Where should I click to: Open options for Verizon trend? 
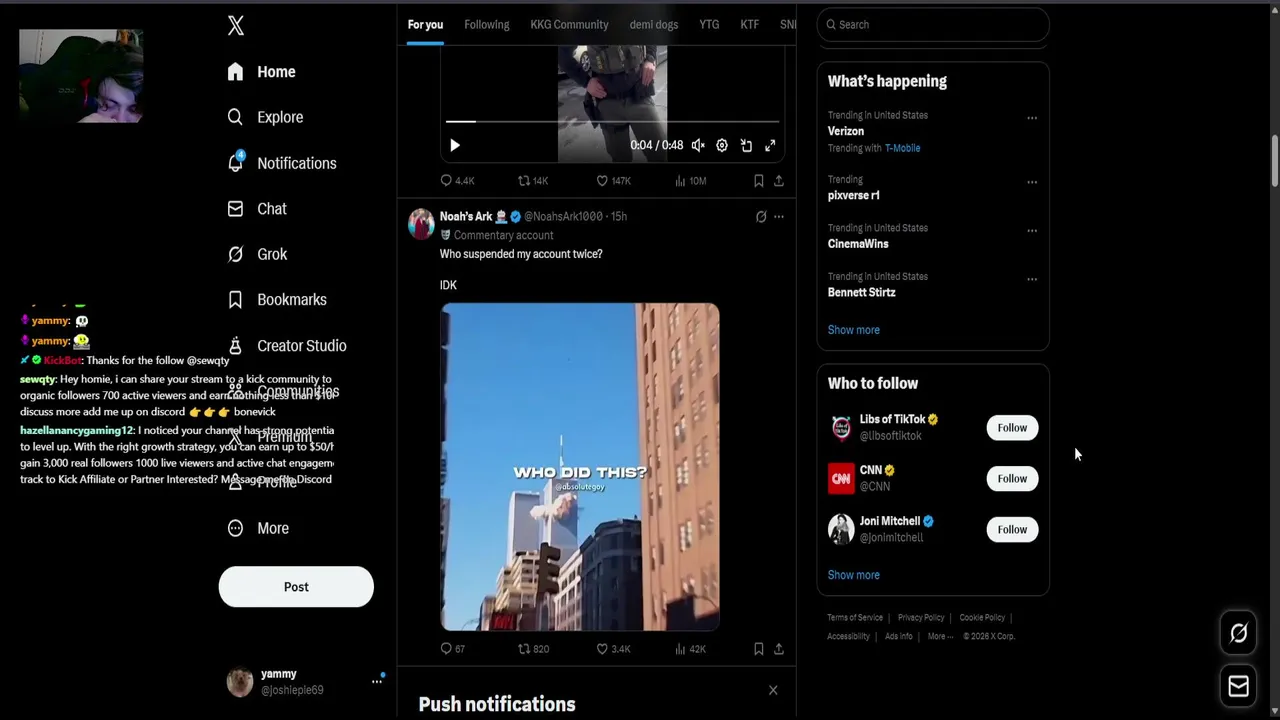click(x=1032, y=118)
